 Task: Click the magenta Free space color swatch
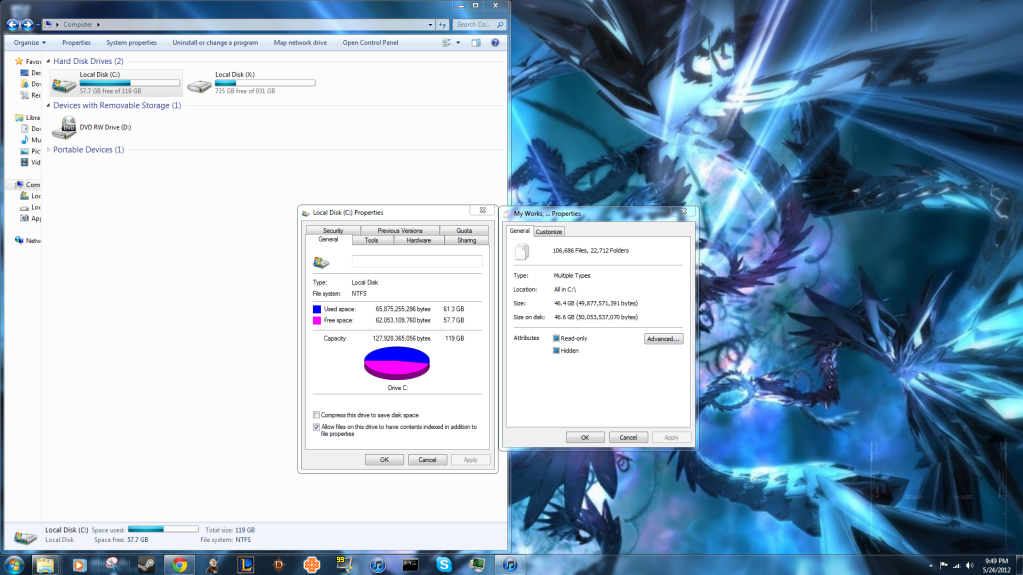317,320
